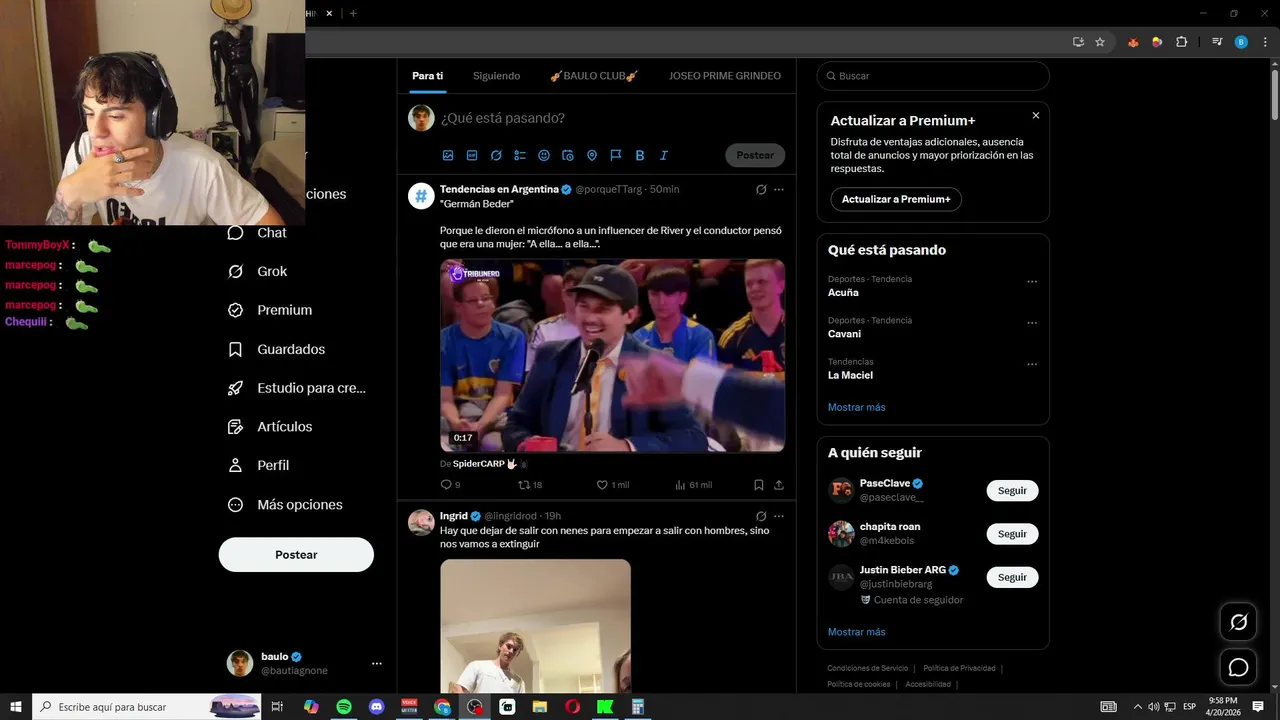Expand Más opciones in the sidebar
The image size is (1280, 720).
coord(285,505)
